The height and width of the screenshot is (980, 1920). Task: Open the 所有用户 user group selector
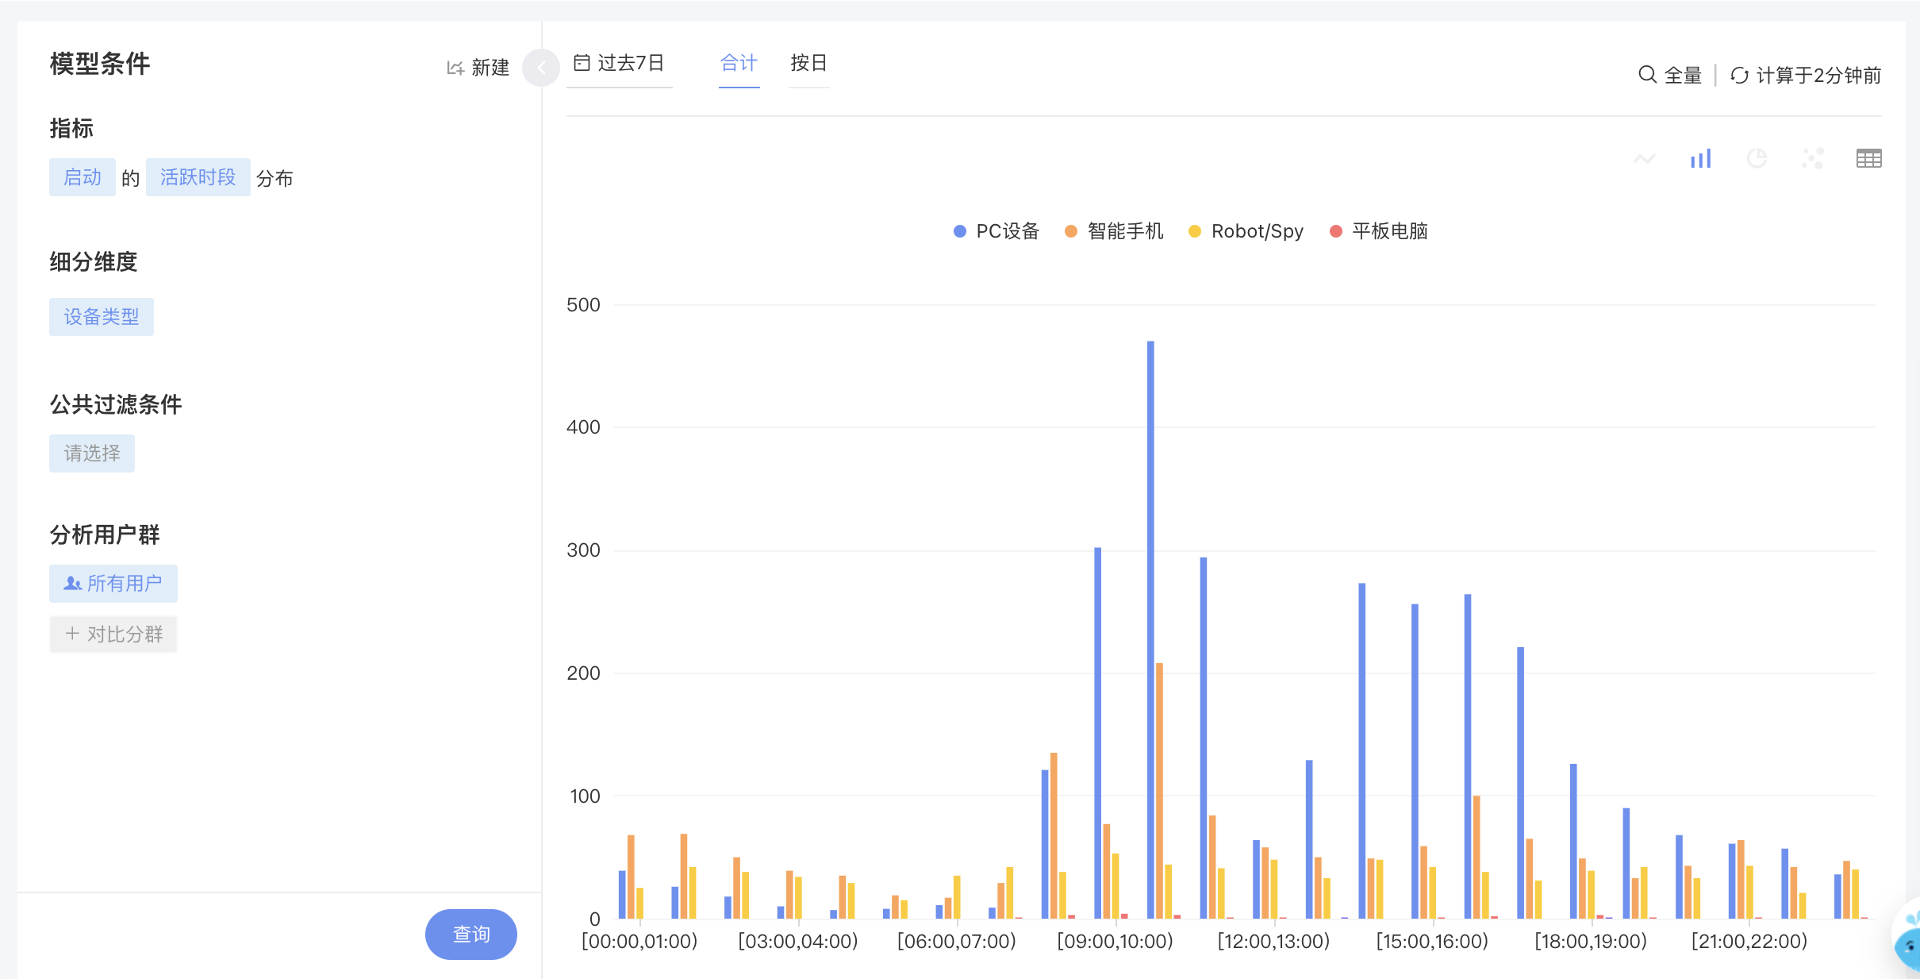113,583
